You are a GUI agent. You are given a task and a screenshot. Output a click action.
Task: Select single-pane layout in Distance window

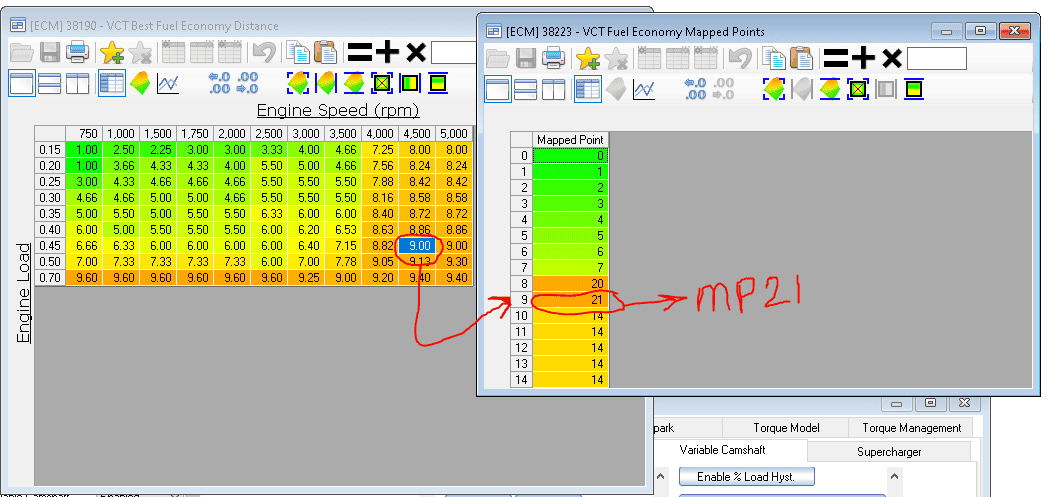(22, 83)
